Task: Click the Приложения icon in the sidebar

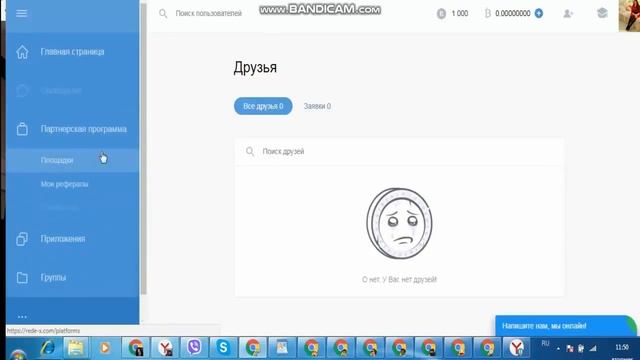Action: pos(22,239)
